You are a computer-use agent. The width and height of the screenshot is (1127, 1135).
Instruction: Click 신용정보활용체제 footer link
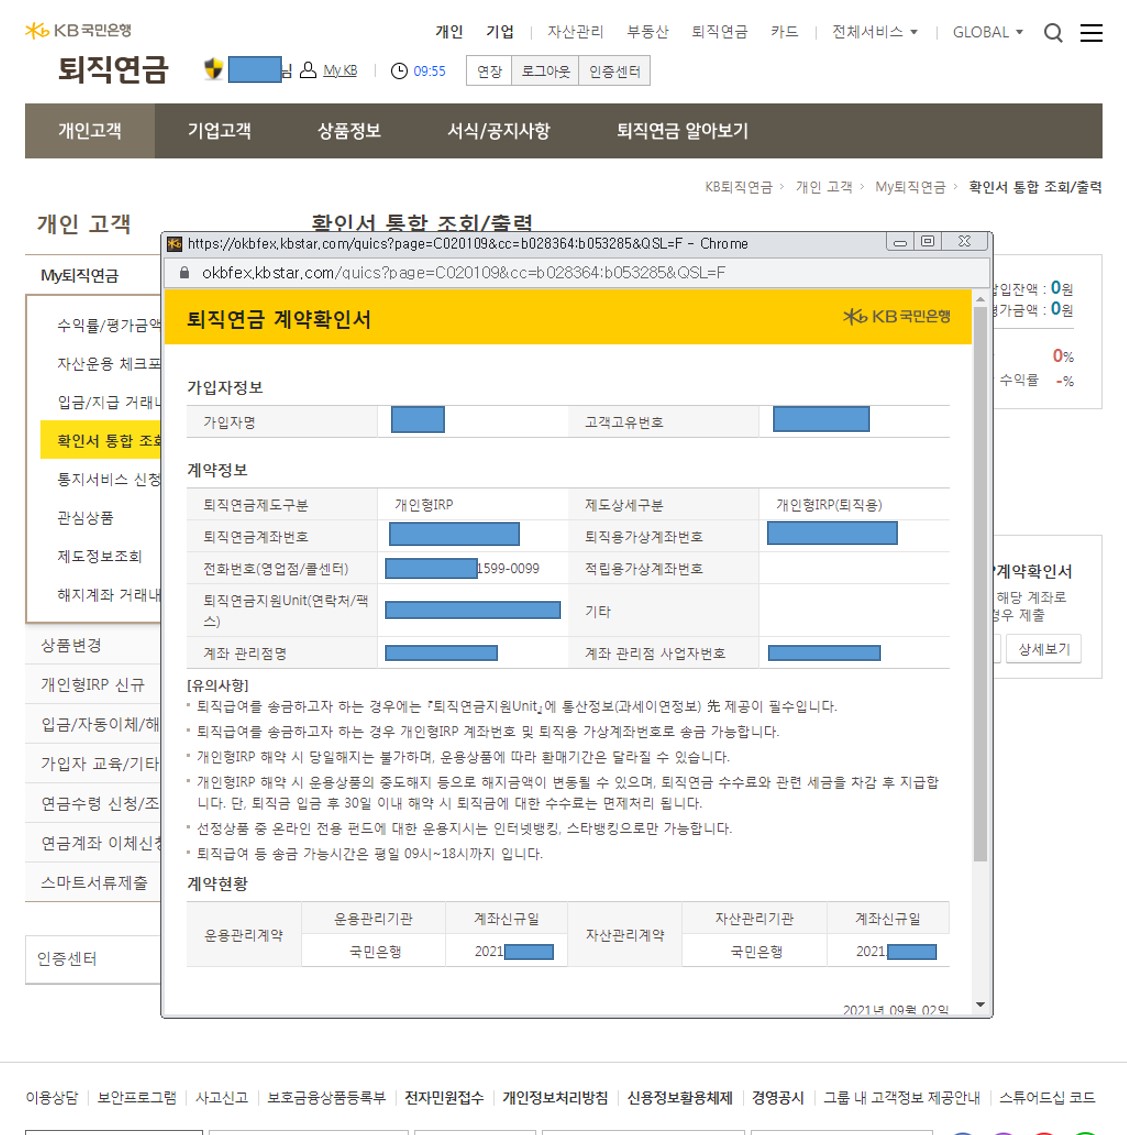coord(680,1097)
